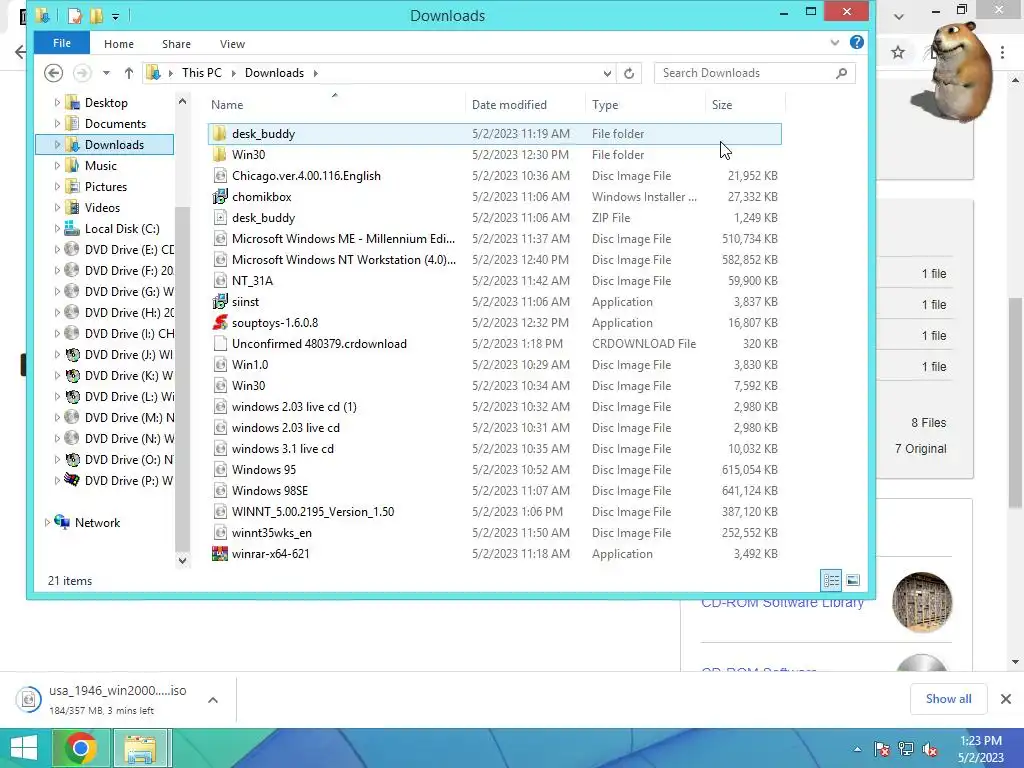Select Videos in navigation pane
The width and height of the screenshot is (1024, 768).
102,208
